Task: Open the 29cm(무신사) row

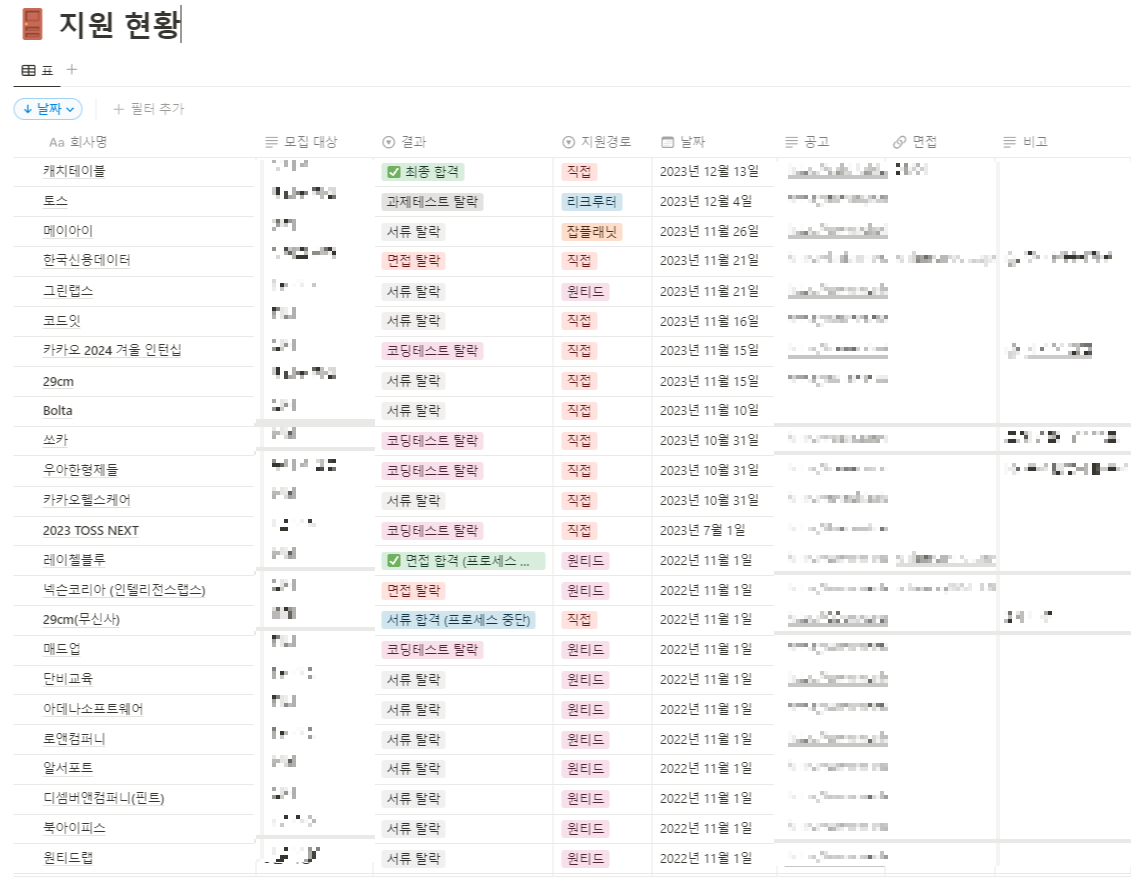Action: coord(82,619)
